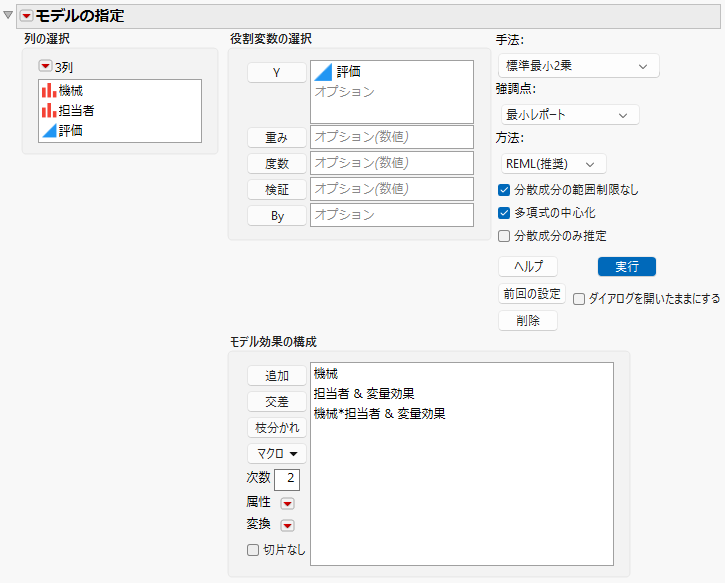The width and height of the screenshot is (725, 583).
Task: Open the 変換 red triangle menu
Action: click(x=287, y=525)
